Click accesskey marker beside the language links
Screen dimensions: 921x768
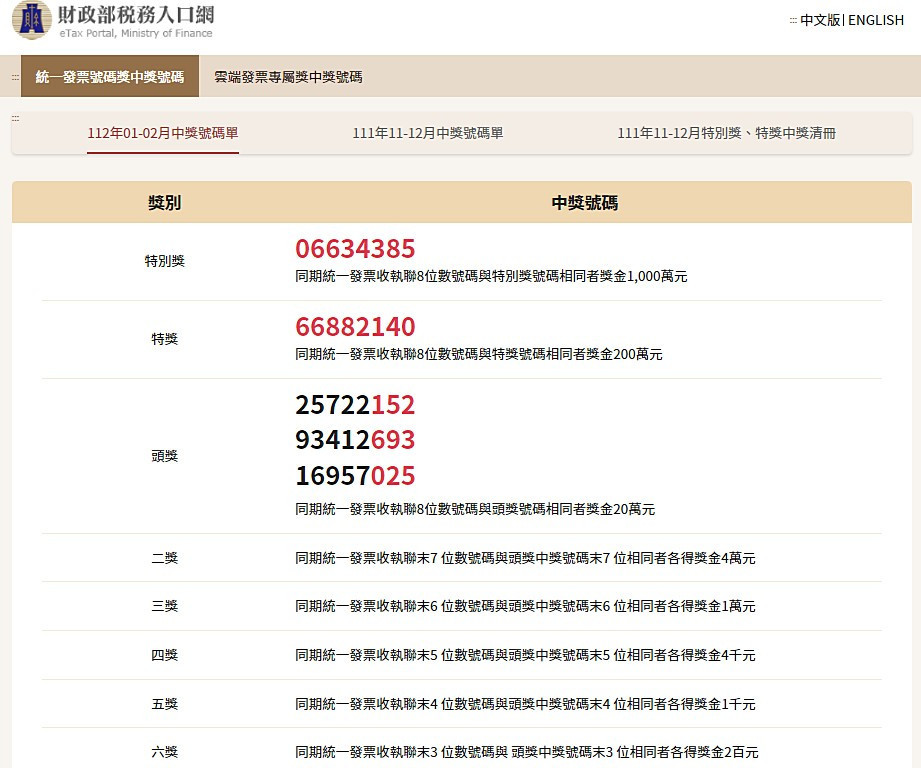tap(793, 21)
